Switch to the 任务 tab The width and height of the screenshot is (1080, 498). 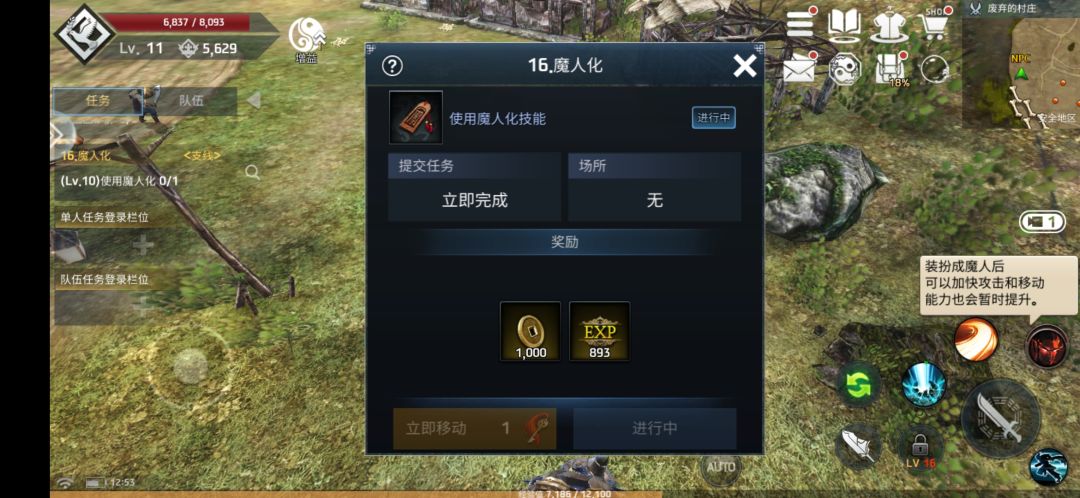tap(98, 101)
